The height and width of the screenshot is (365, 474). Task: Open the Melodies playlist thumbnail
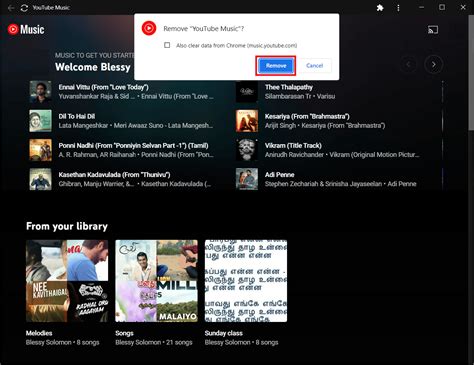point(67,281)
